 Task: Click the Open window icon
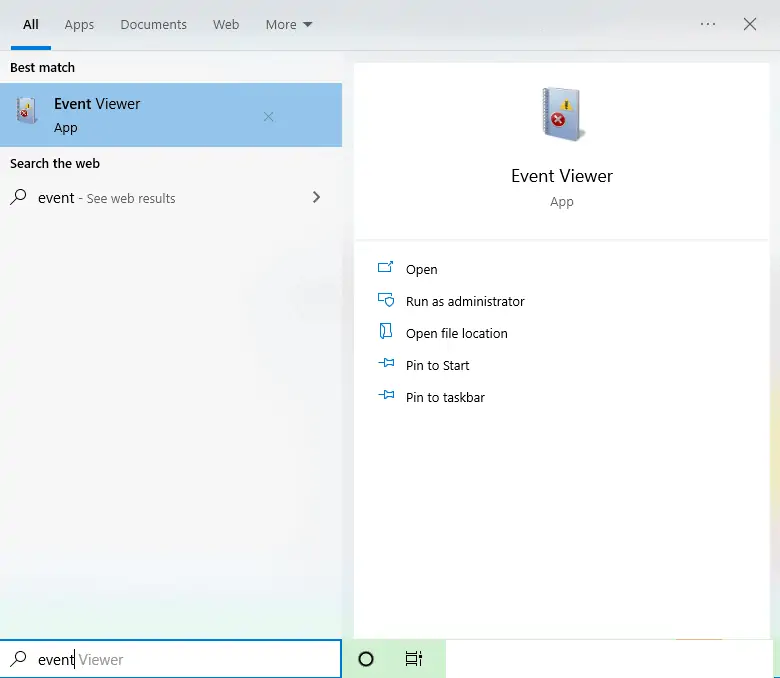[x=386, y=268]
